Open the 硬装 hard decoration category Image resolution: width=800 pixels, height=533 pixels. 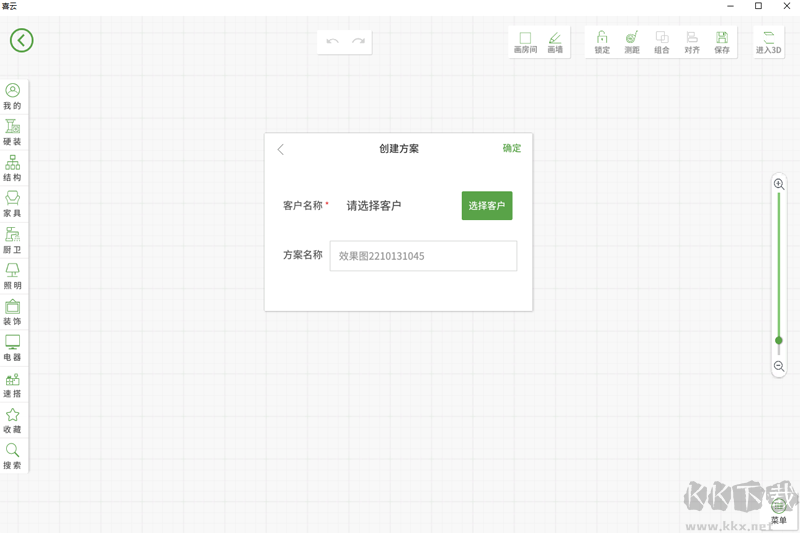click(x=13, y=133)
